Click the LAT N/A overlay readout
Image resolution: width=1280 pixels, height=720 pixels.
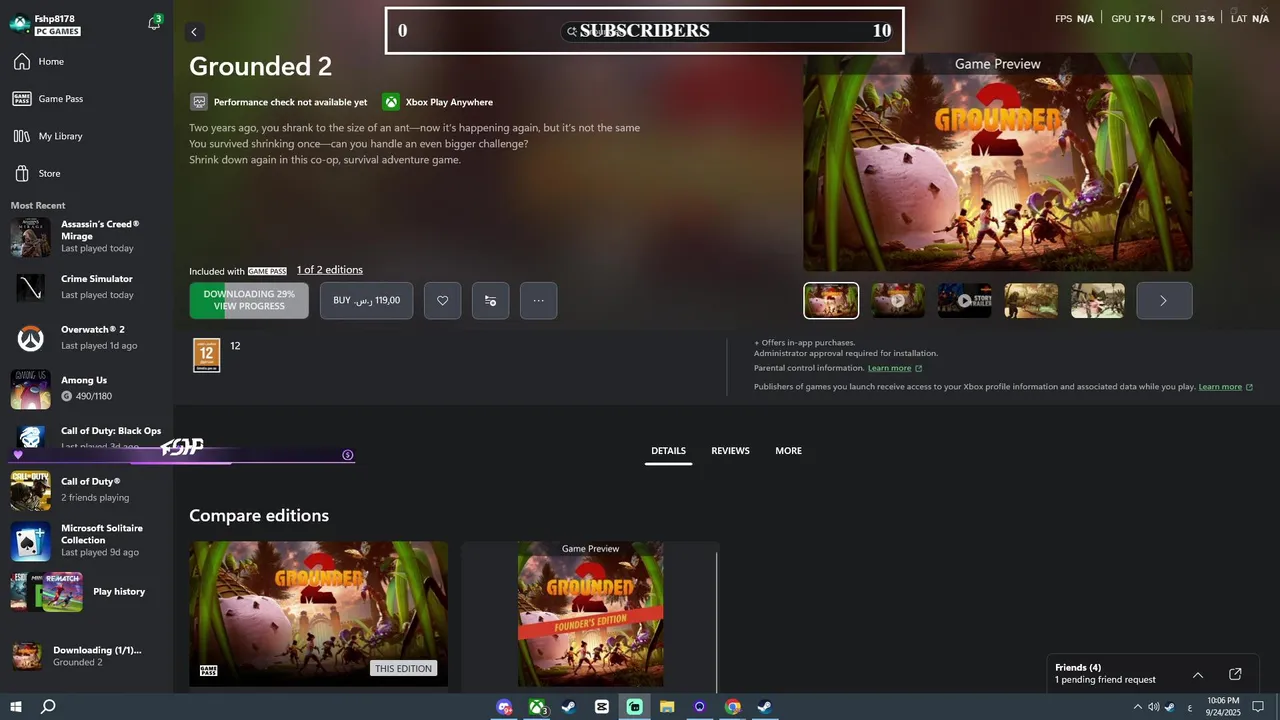click(x=1250, y=19)
